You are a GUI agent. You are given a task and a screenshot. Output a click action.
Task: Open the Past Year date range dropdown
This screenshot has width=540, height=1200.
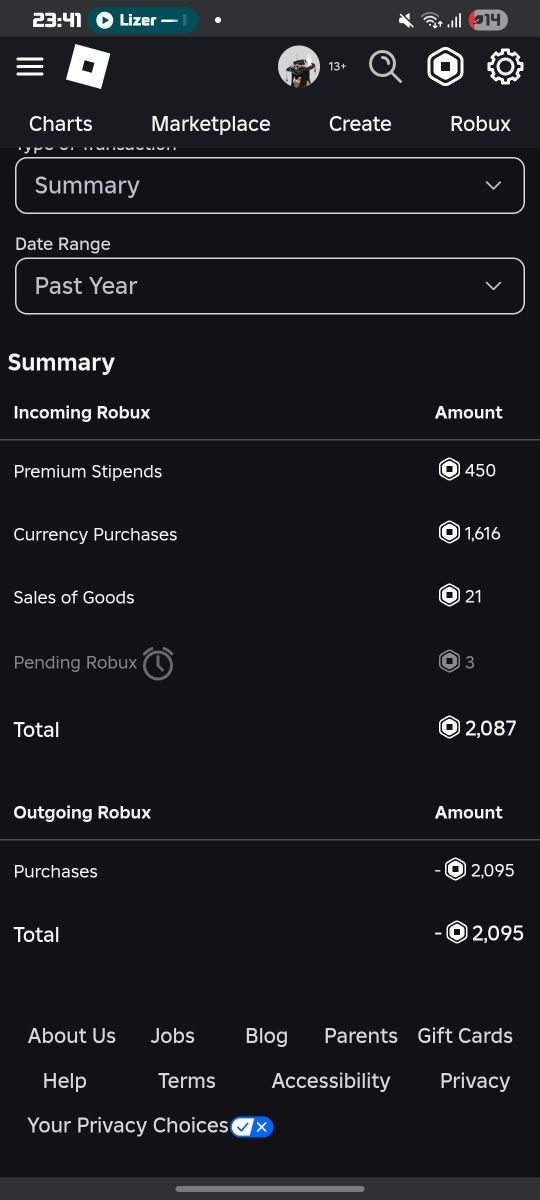pyautogui.click(x=270, y=286)
